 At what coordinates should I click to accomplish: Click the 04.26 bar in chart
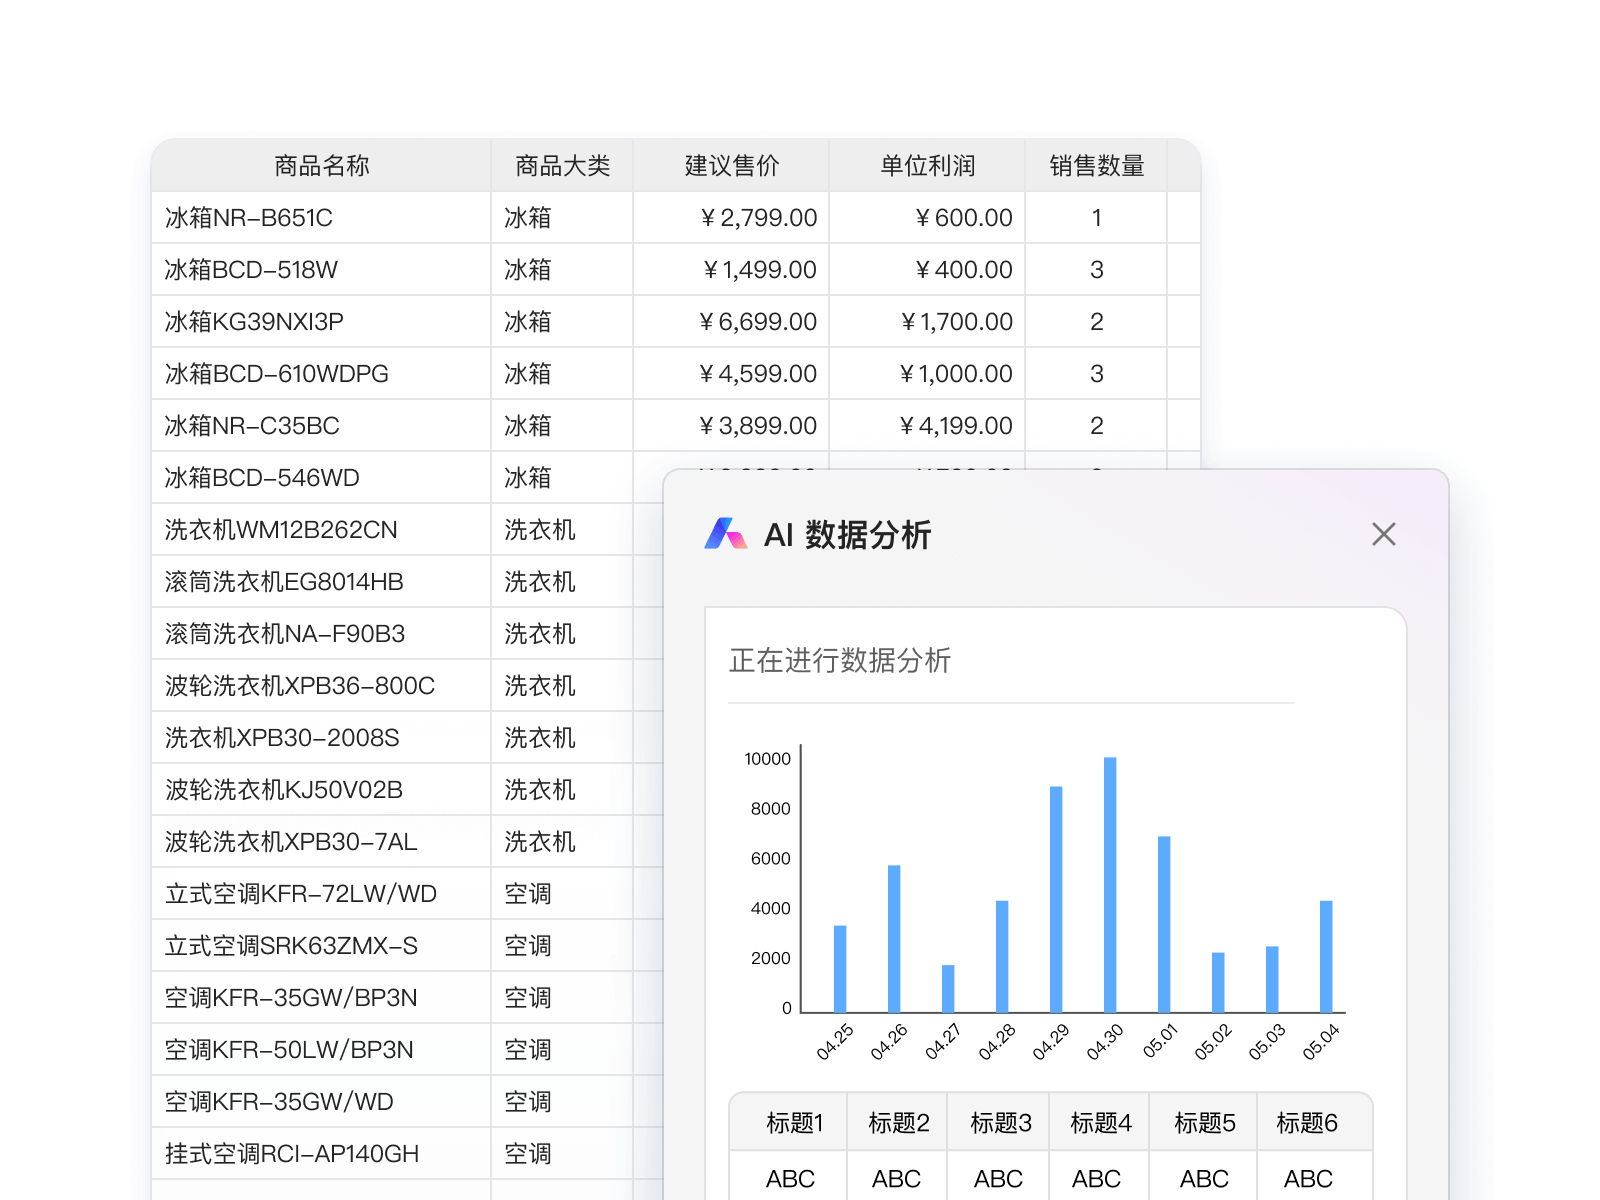(894, 939)
